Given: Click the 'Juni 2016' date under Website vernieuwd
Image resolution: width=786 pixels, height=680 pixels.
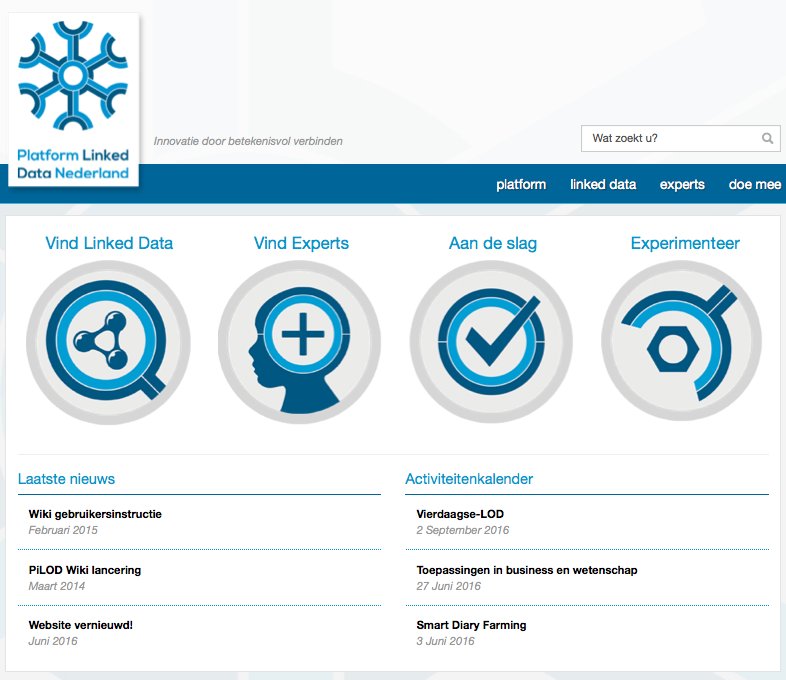Looking at the screenshot, I should click(x=53, y=641).
